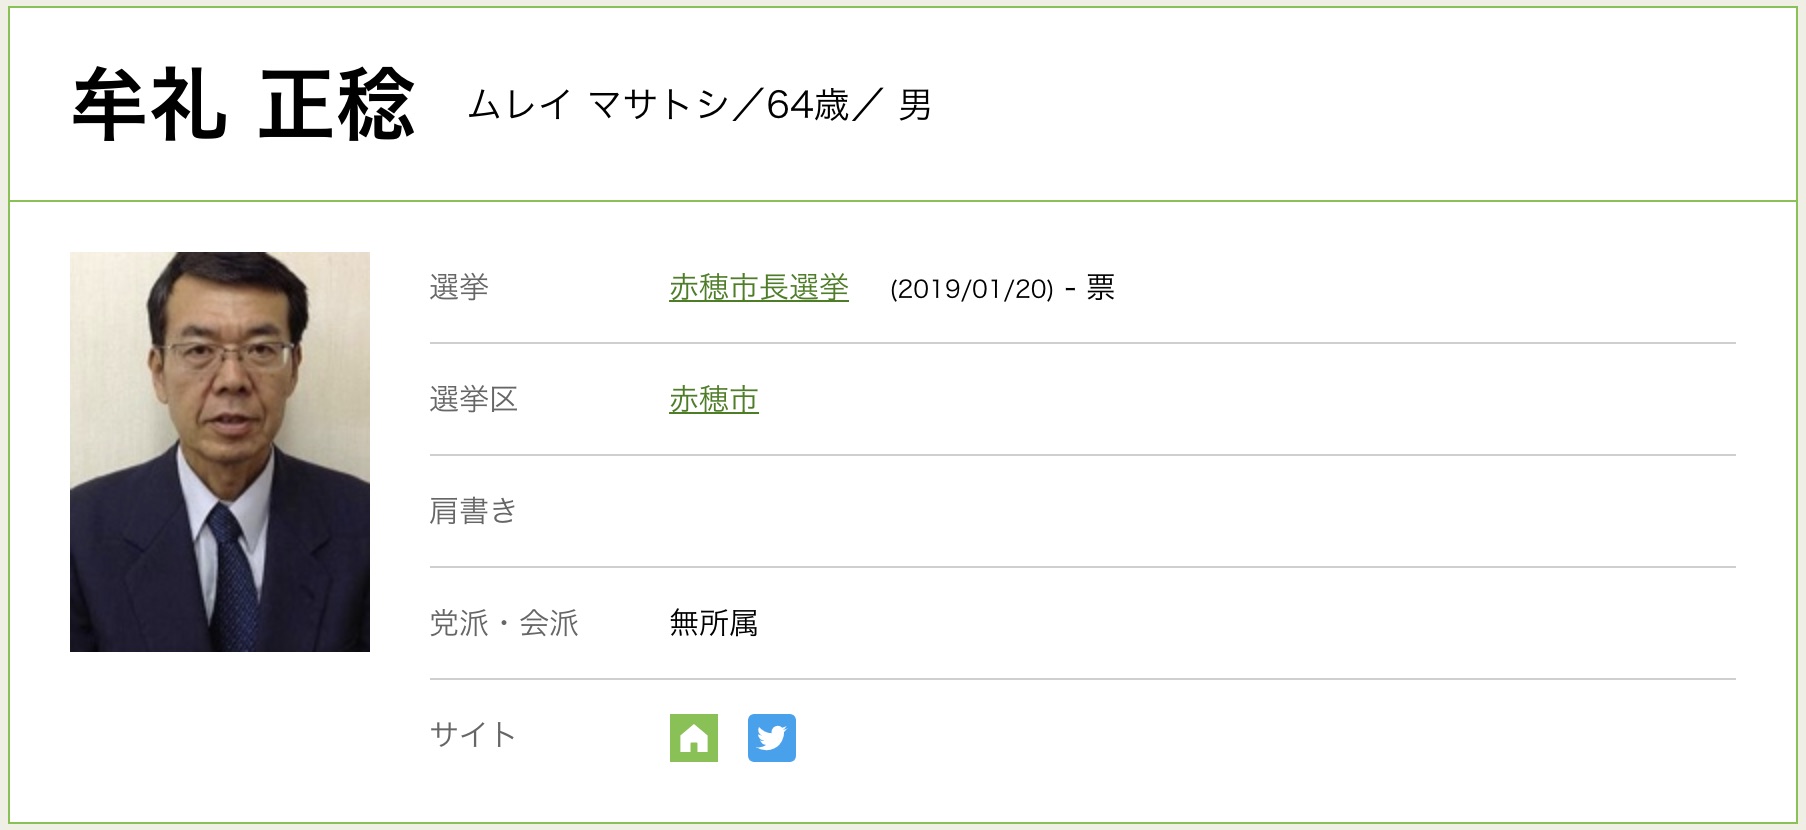The image size is (1806, 830).
Task: Click the surname 牟礼 in heading
Action: 149,105
